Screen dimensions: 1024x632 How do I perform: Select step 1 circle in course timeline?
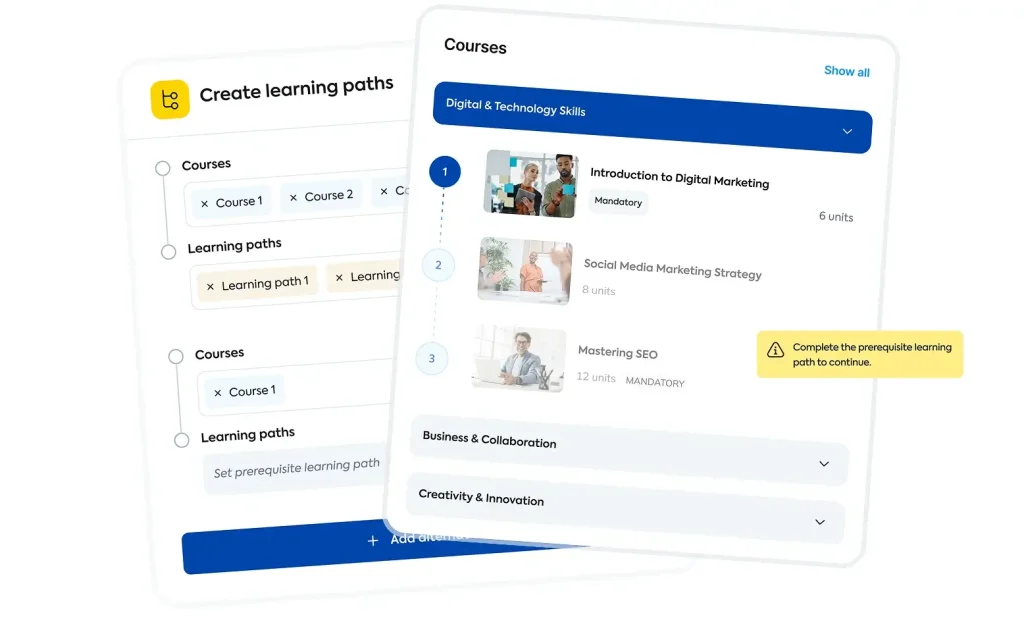[x=445, y=172]
